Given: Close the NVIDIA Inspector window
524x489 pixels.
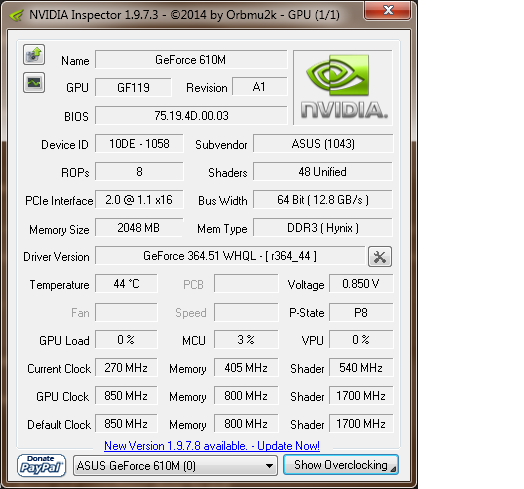Looking at the screenshot, I should click(388, 10).
